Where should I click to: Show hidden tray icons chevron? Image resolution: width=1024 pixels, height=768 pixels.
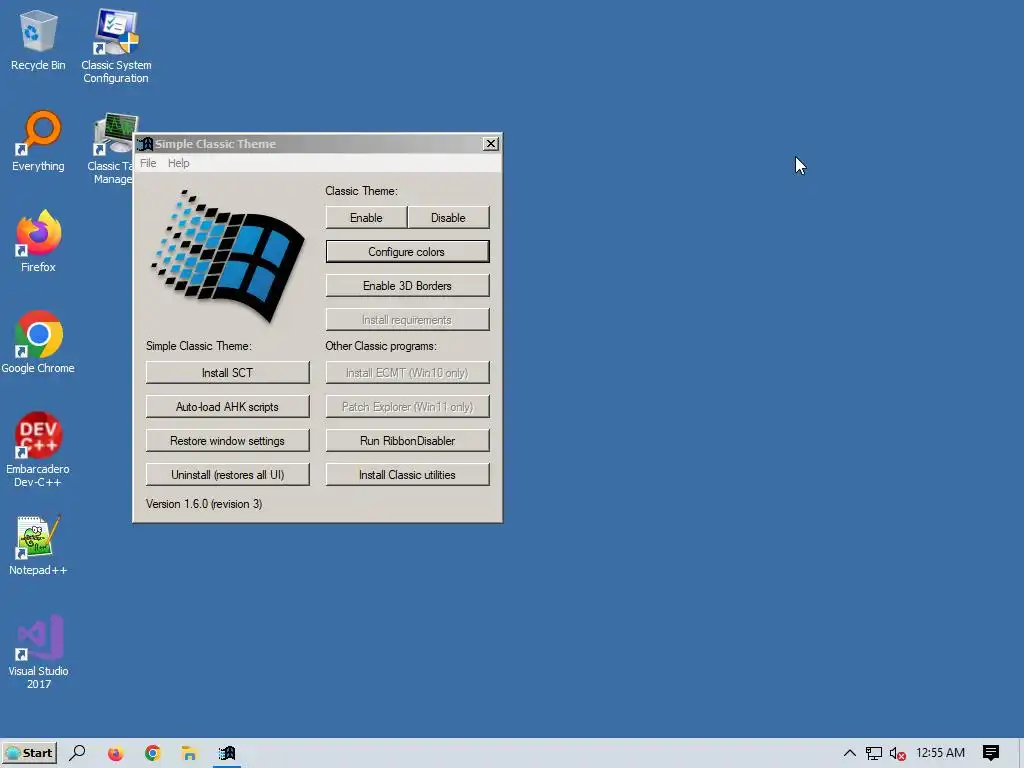point(850,753)
